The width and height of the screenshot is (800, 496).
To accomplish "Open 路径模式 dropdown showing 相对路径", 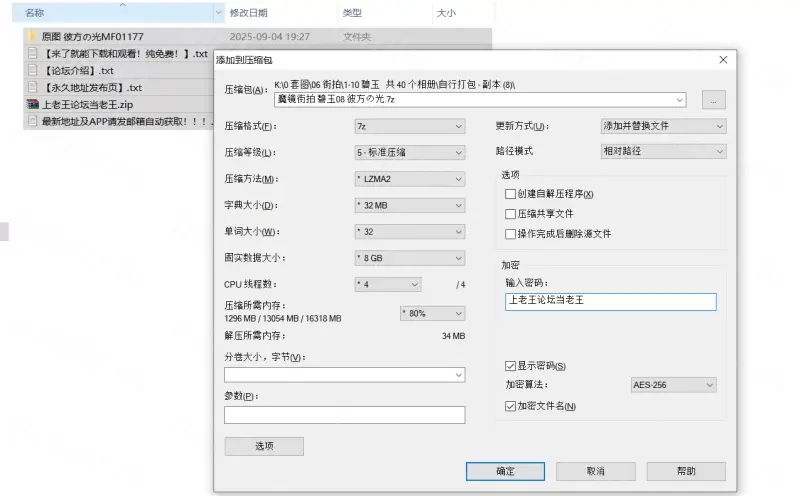I will 663,151.
